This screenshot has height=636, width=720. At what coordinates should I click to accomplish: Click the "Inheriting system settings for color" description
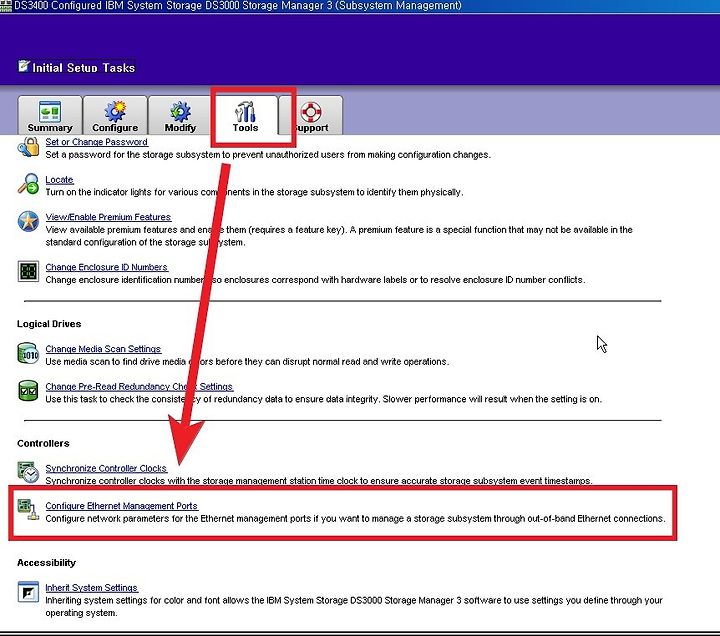click(354, 606)
